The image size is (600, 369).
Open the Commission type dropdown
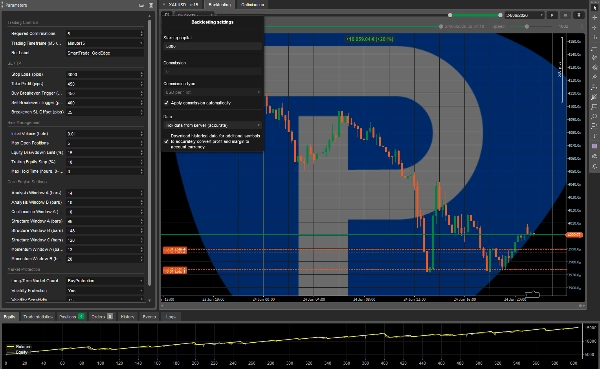point(213,93)
